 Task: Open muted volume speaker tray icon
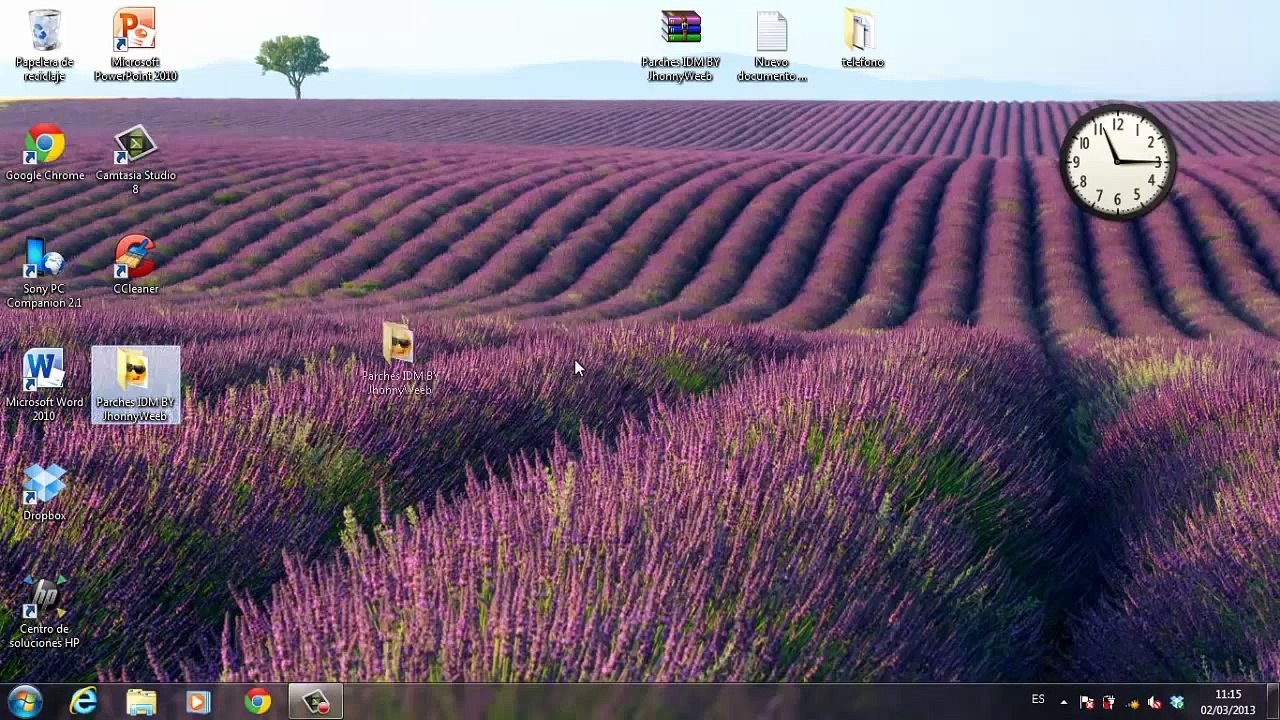(x=1154, y=702)
